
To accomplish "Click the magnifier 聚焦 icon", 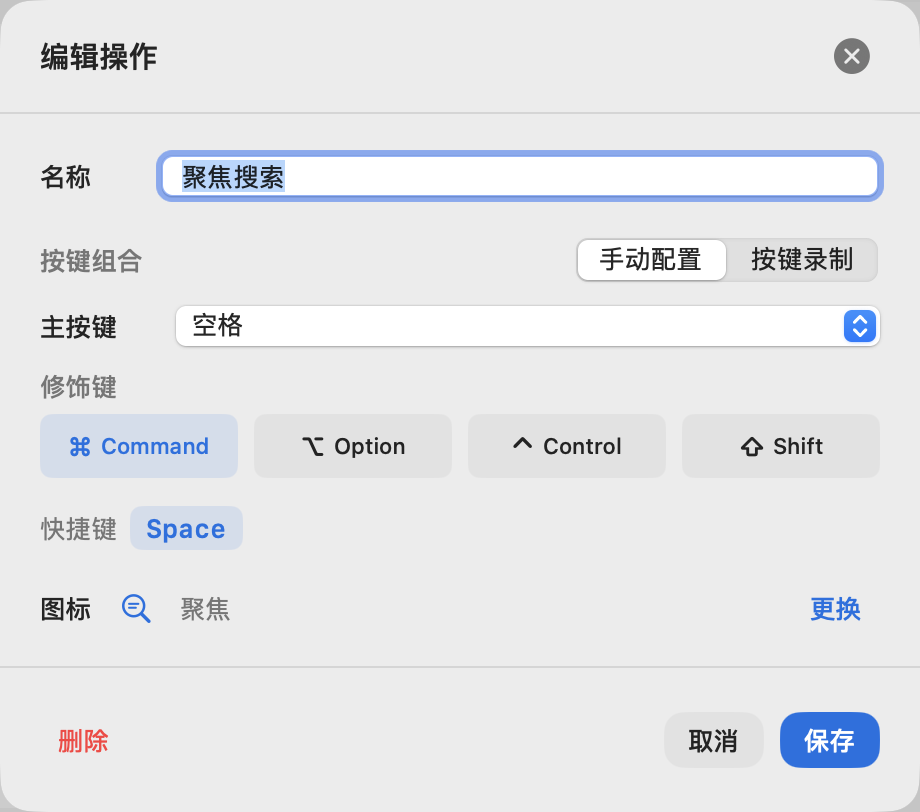I will [x=136, y=608].
